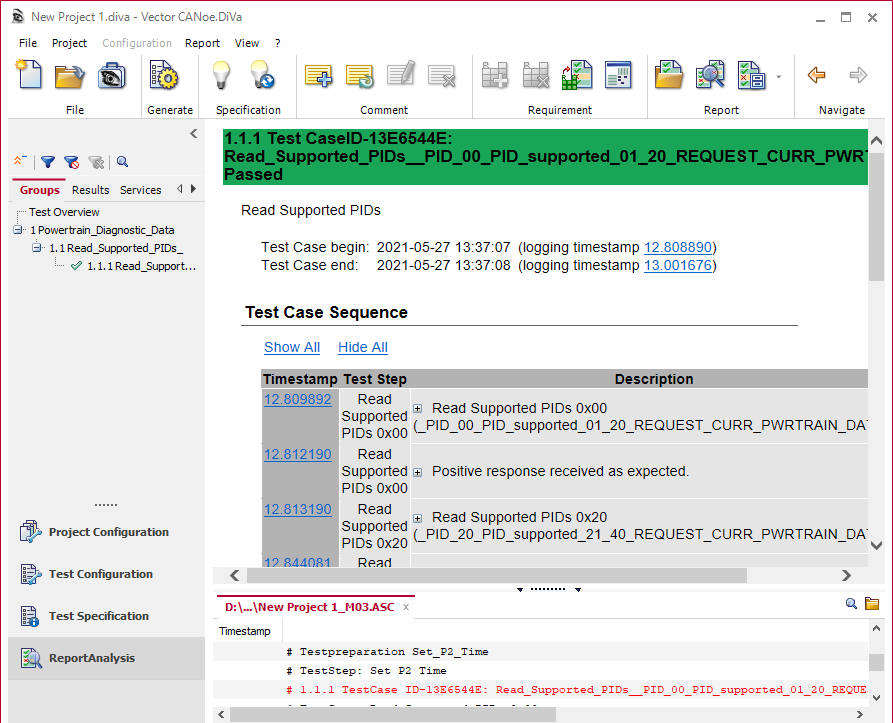This screenshot has width=893, height=723.
Task: Open ReportAnalysis section
Action: click(106, 658)
